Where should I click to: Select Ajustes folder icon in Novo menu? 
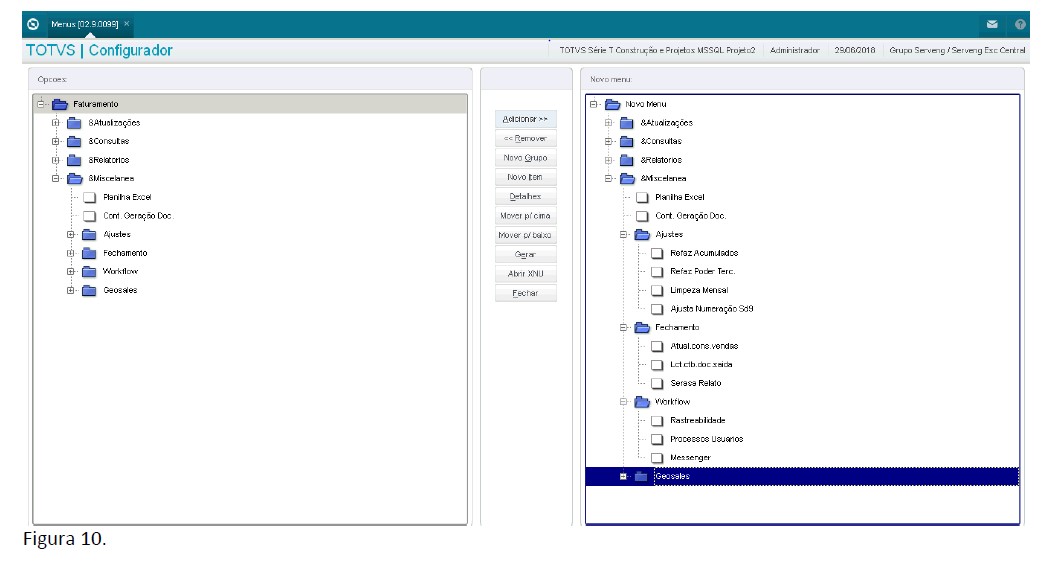642,234
